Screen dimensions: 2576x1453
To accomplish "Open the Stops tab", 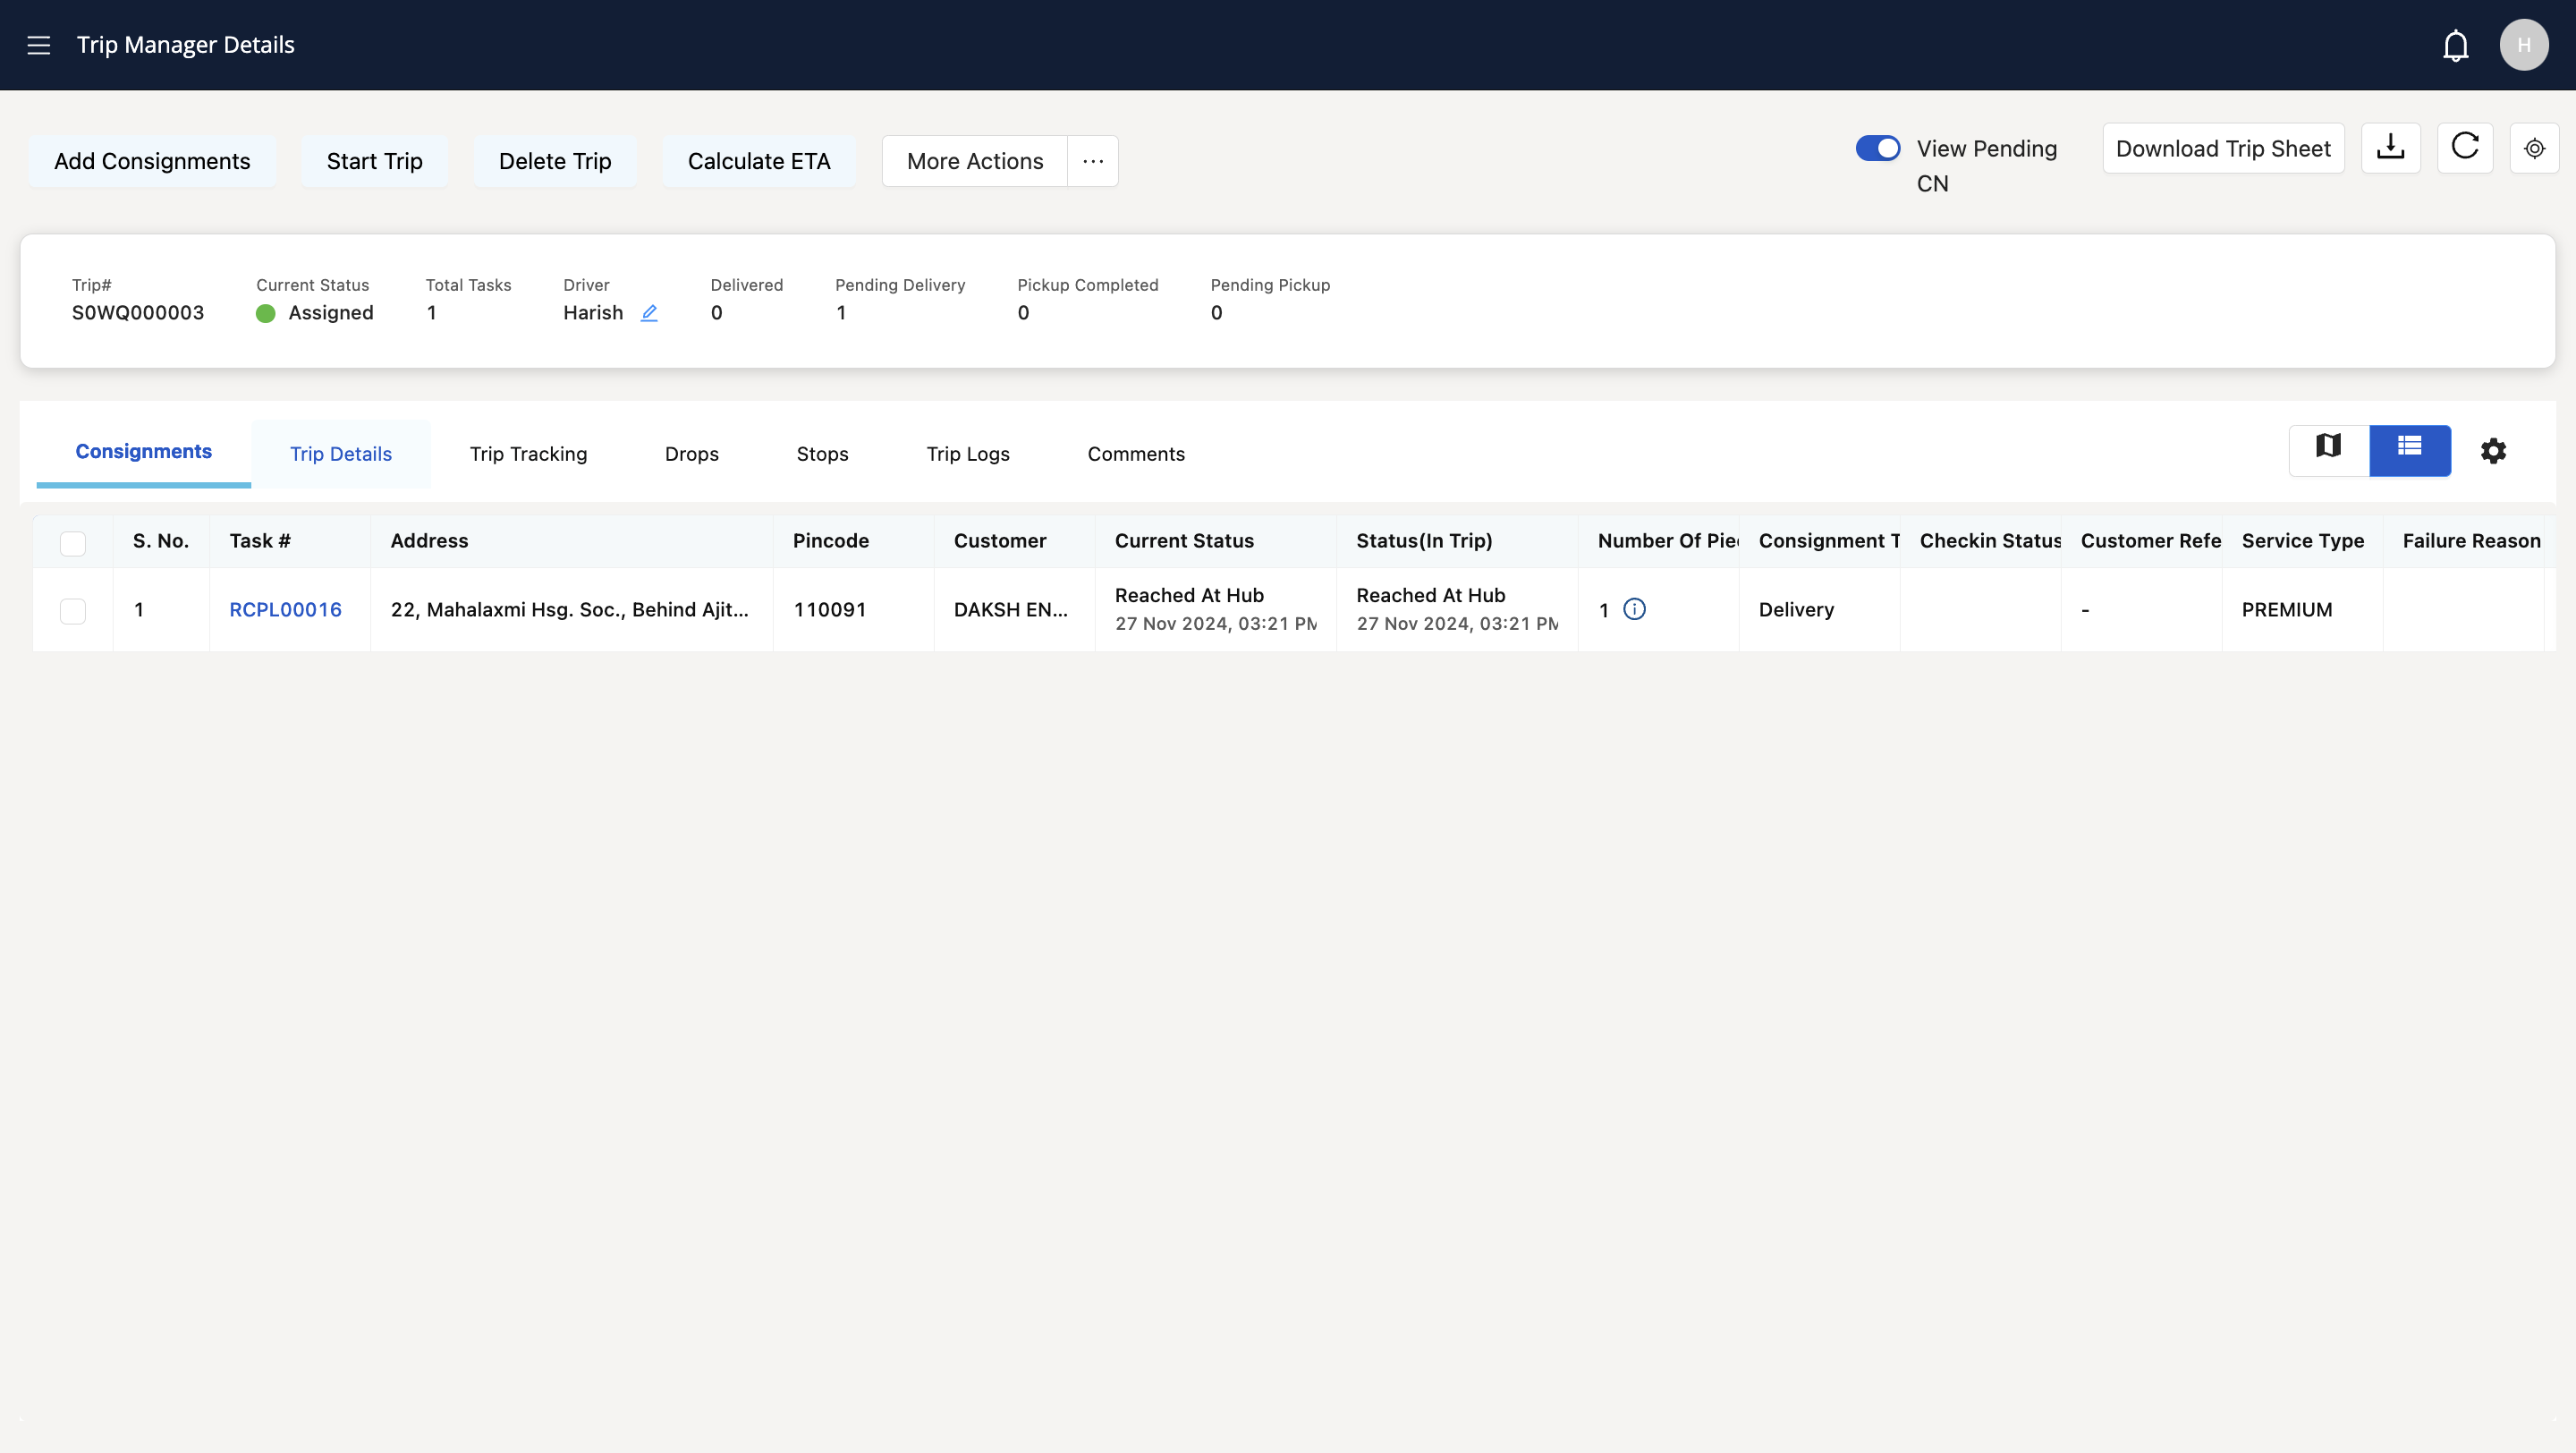I will click(822, 454).
